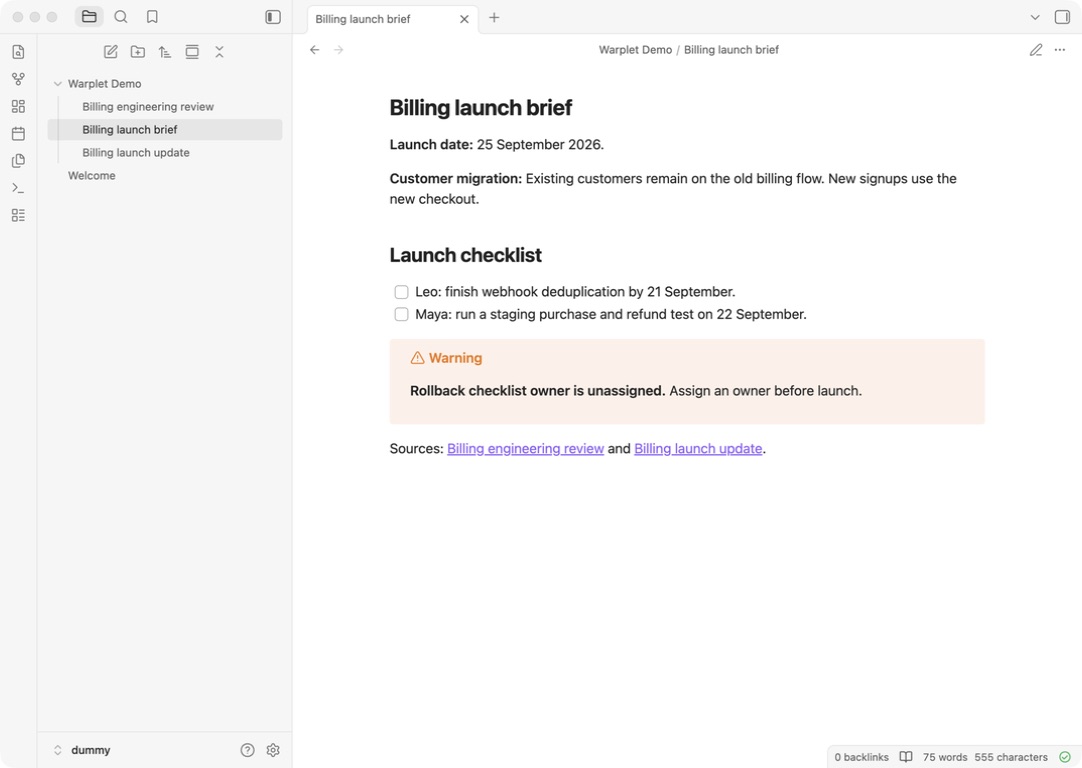Click Warplet Demo breadcrumb
This screenshot has height=768, width=1082.
click(x=636, y=50)
